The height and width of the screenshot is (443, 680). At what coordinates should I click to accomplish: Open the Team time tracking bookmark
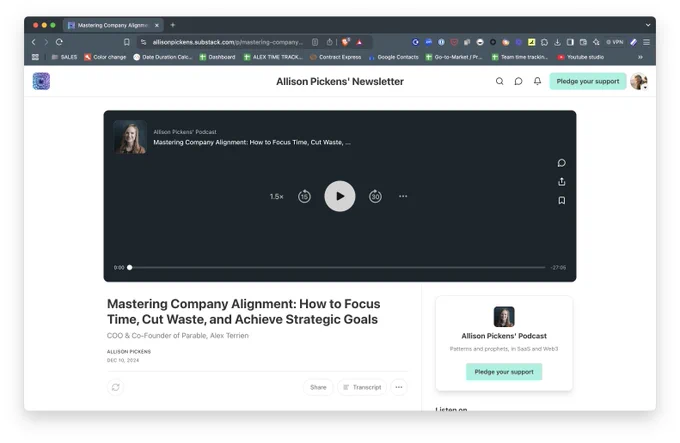coord(520,57)
